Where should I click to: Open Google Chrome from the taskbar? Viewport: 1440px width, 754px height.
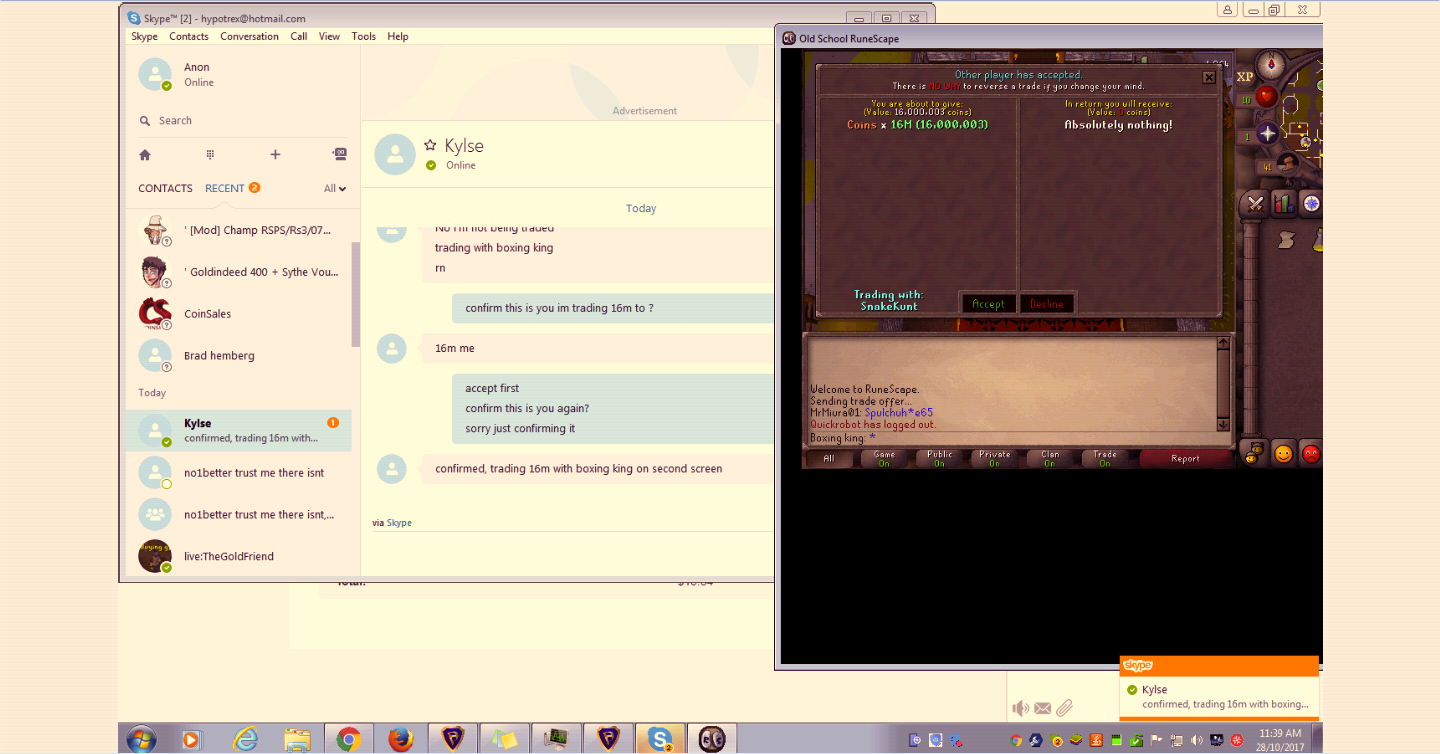349,739
